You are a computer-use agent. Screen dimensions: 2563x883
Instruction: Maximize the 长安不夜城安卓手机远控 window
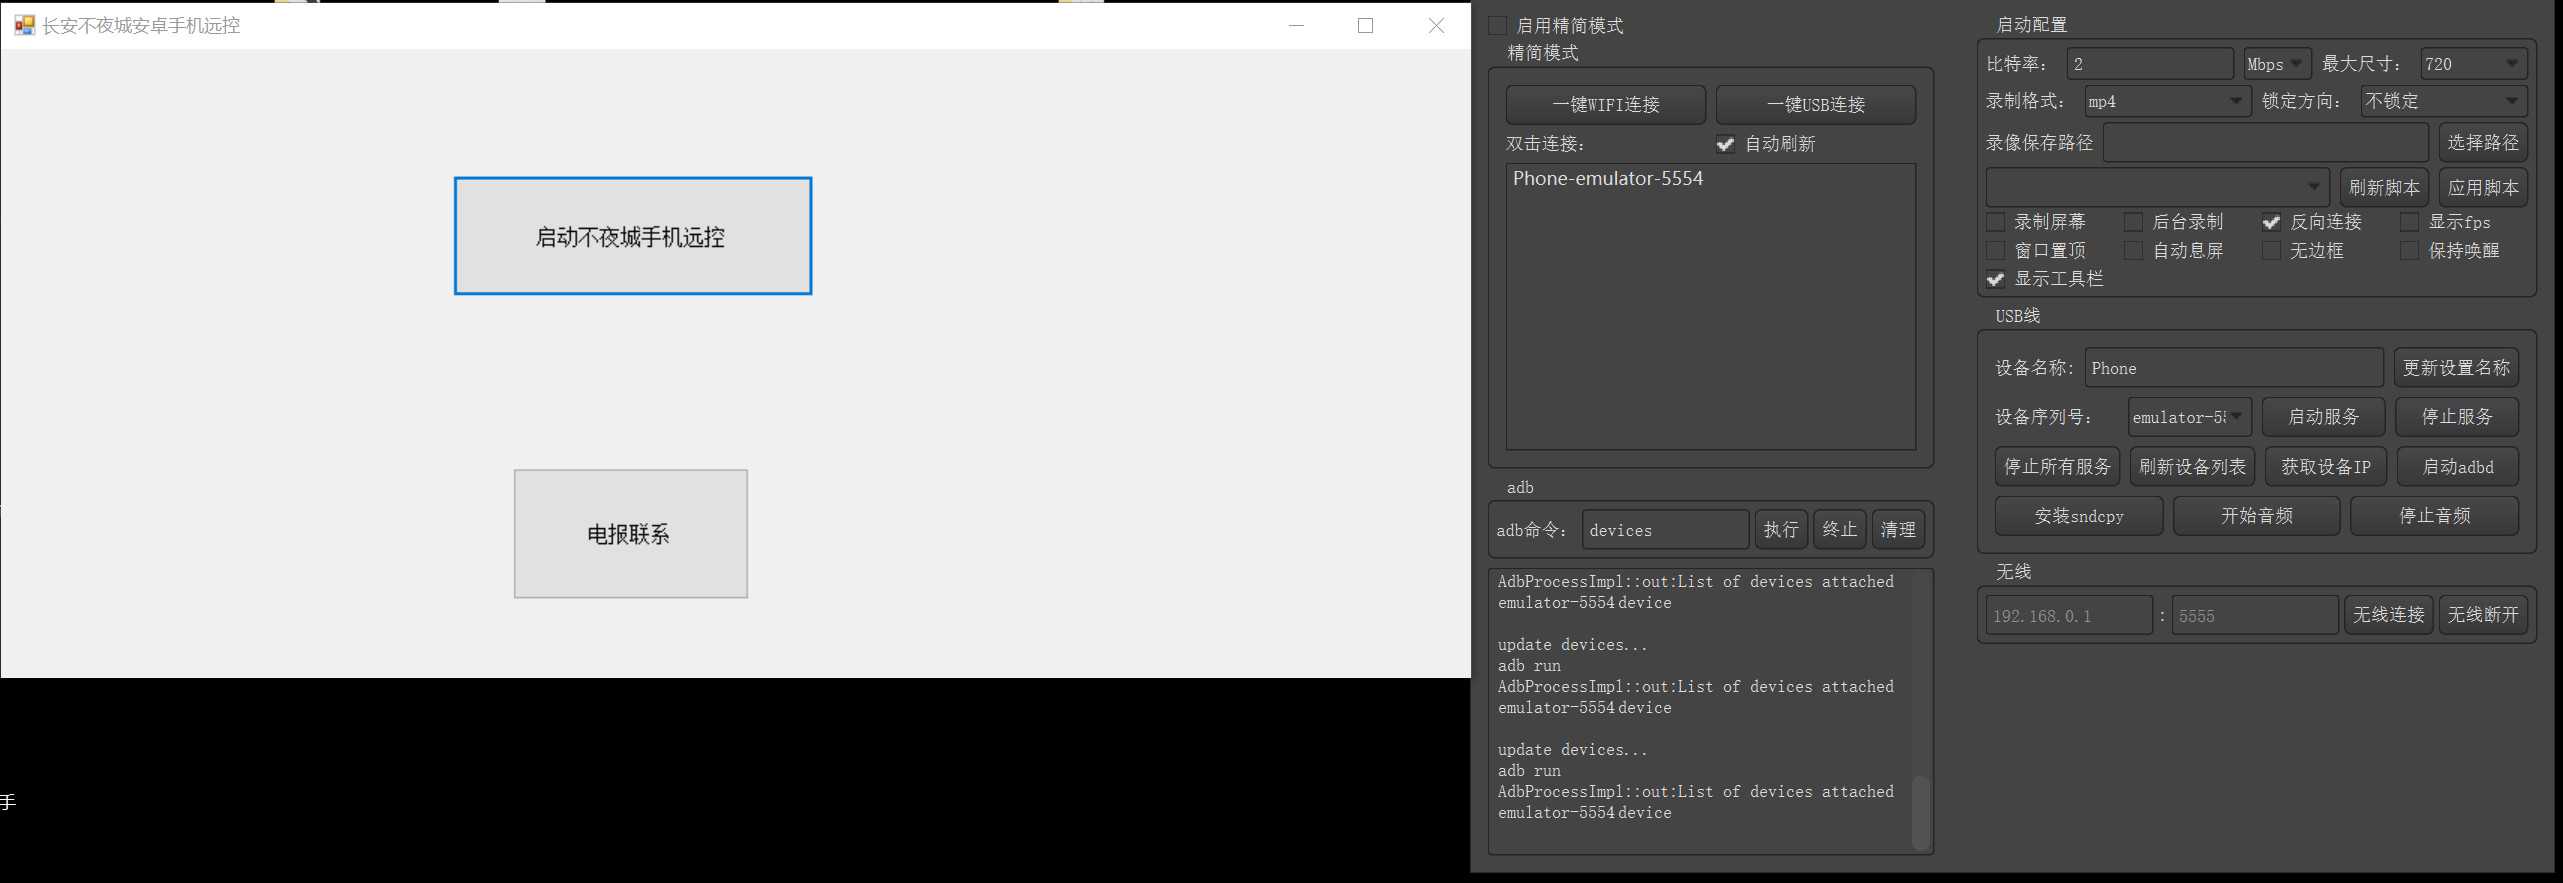tap(1365, 26)
